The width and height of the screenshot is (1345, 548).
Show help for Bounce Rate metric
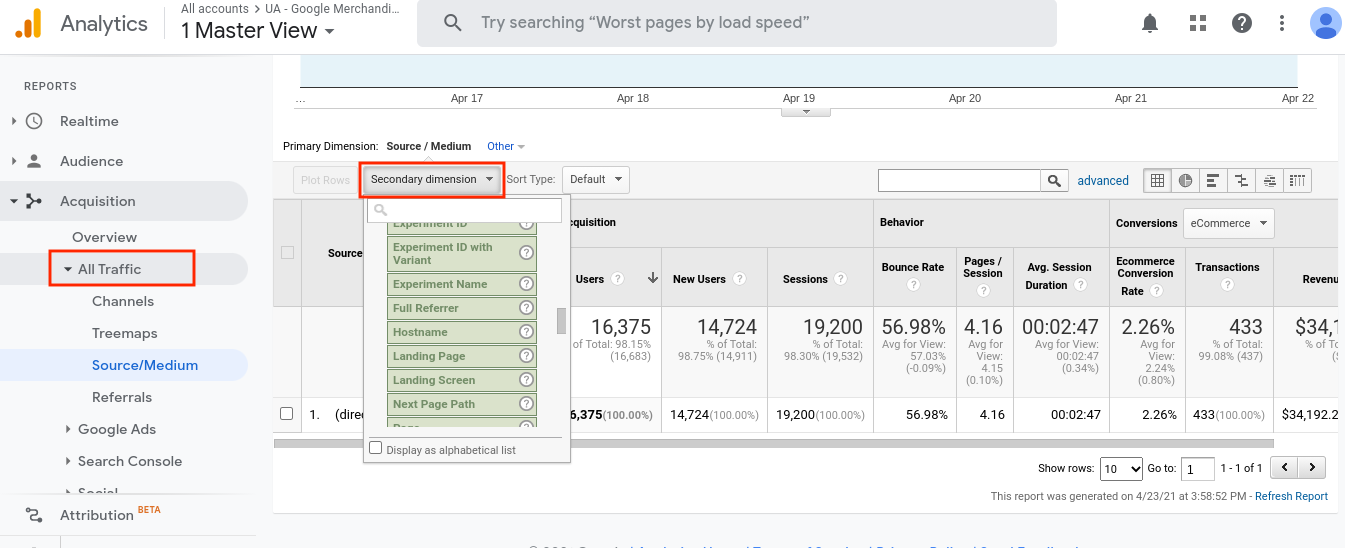[x=913, y=285]
